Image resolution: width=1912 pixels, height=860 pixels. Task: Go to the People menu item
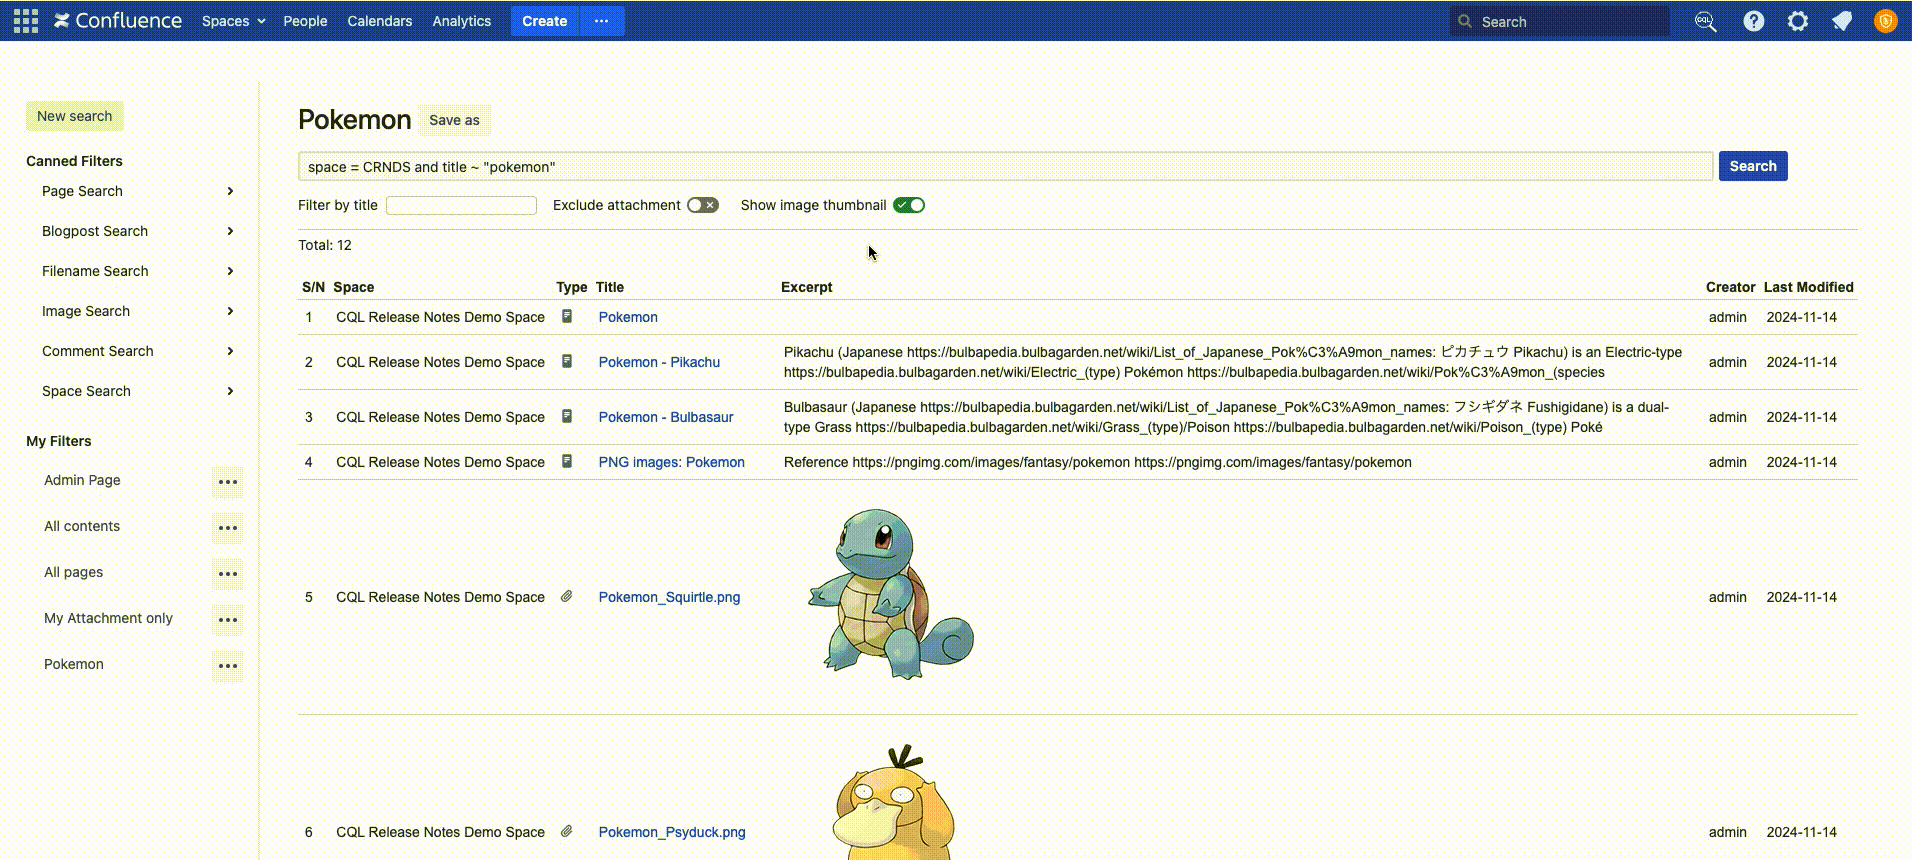(x=305, y=21)
